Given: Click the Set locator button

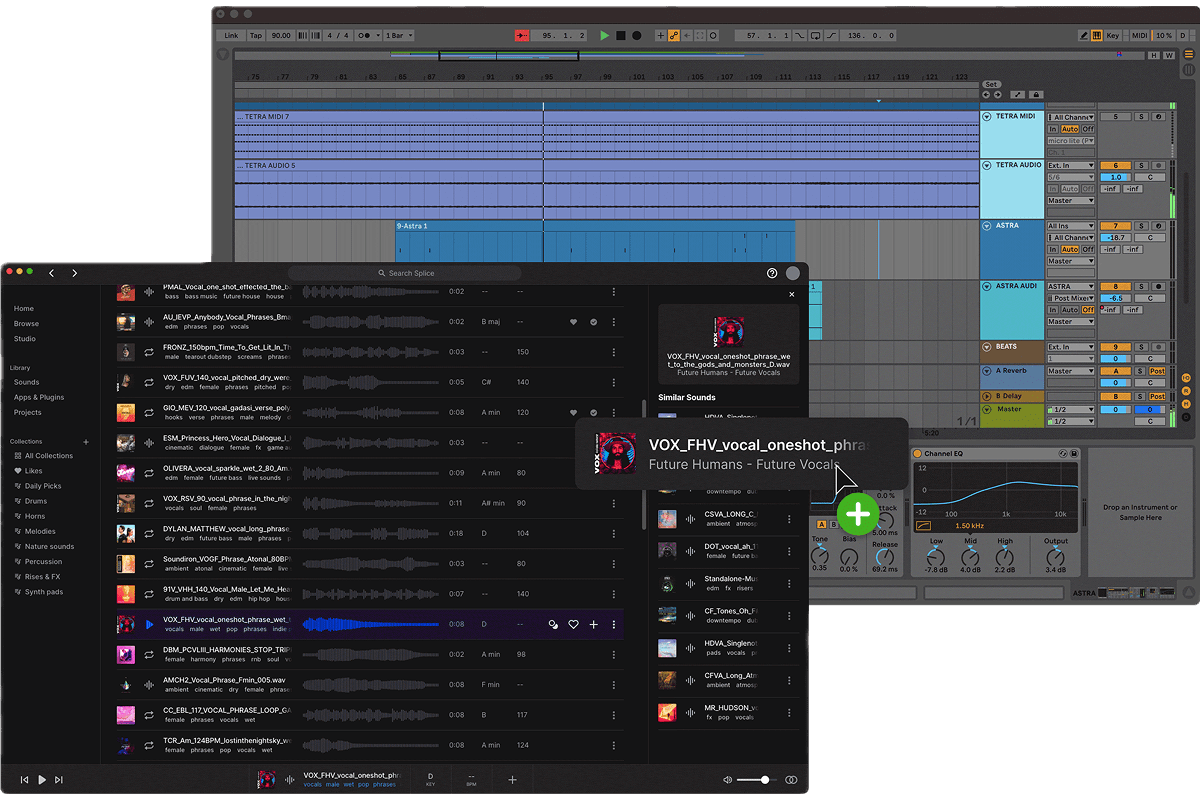Looking at the screenshot, I should pyautogui.click(x=991, y=84).
